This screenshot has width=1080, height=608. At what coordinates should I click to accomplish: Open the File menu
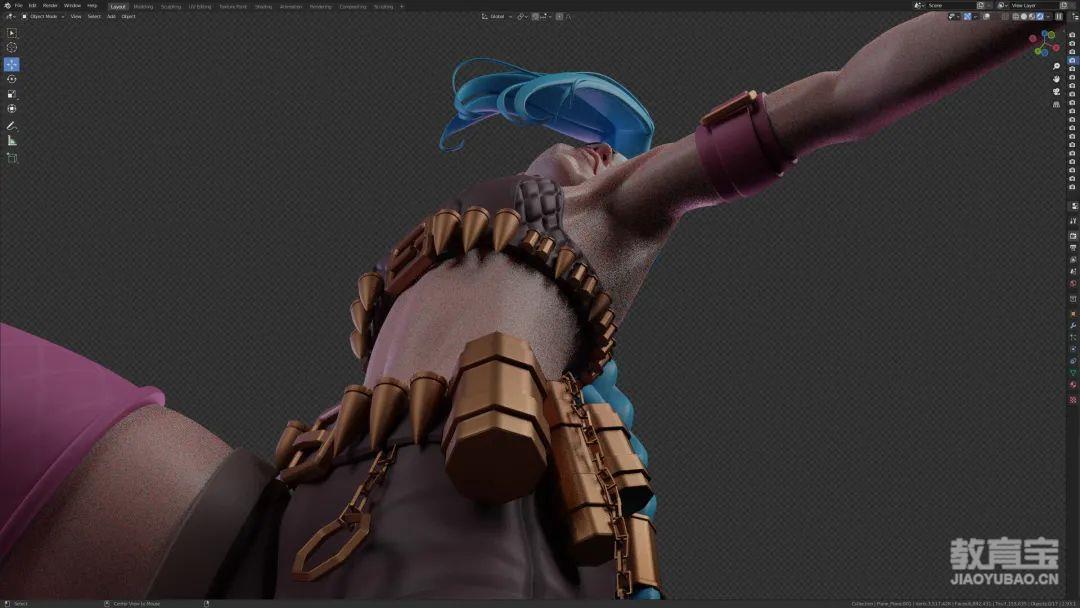pos(19,6)
